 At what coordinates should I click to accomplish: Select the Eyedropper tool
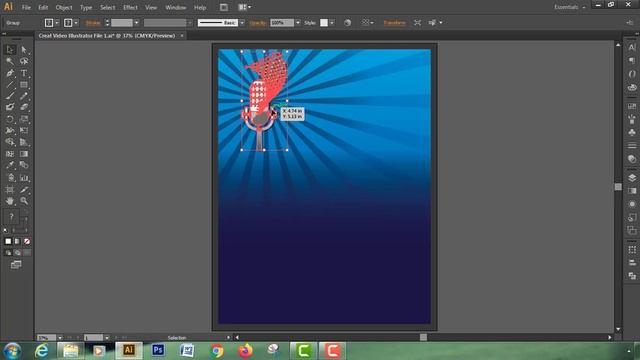(x=10, y=165)
